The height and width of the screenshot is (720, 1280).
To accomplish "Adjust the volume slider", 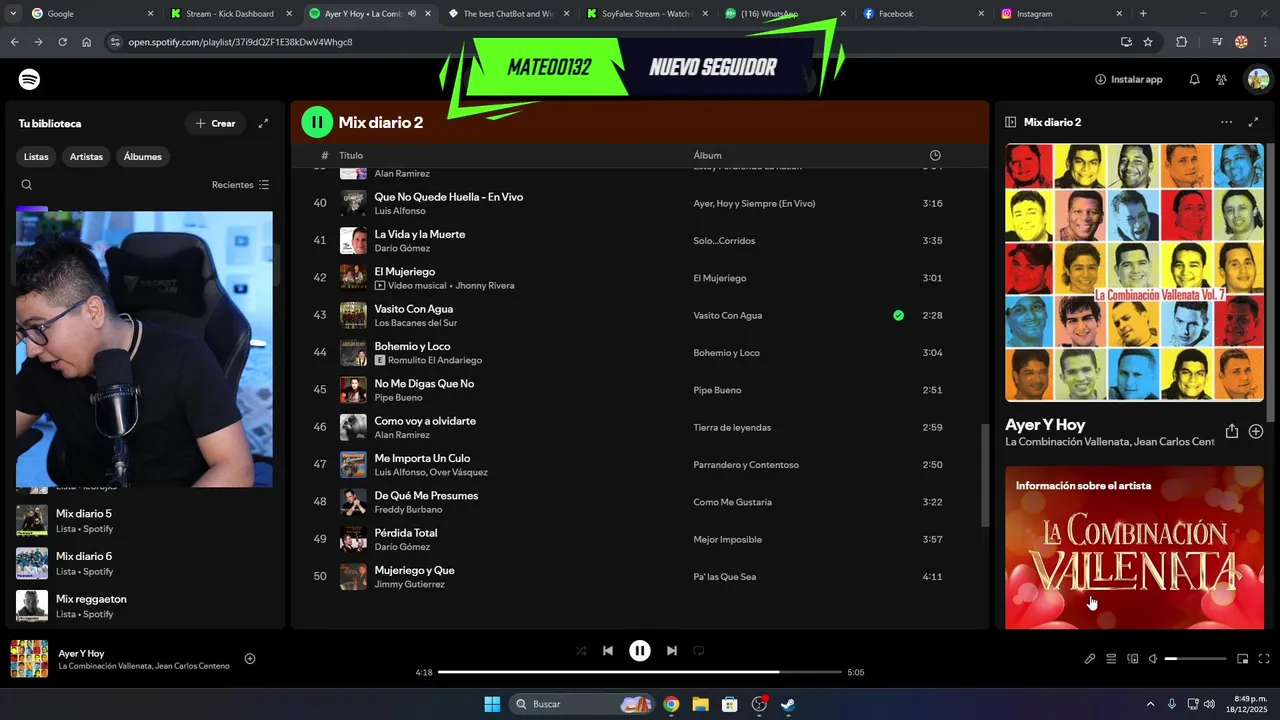I will [1195, 659].
